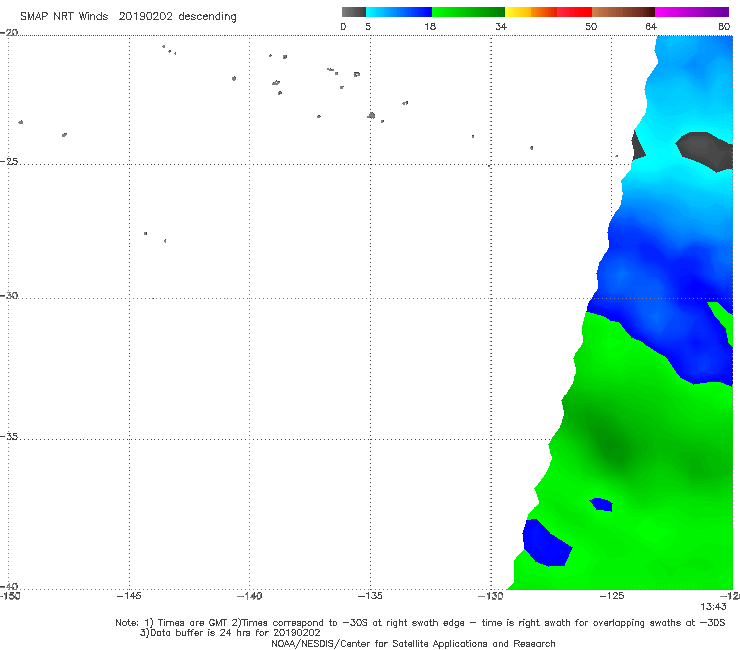The width and height of the screenshot is (740, 650).
Task: Click the longitude label '-125' on the bottom axis
Action: pyautogui.click(x=612, y=596)
